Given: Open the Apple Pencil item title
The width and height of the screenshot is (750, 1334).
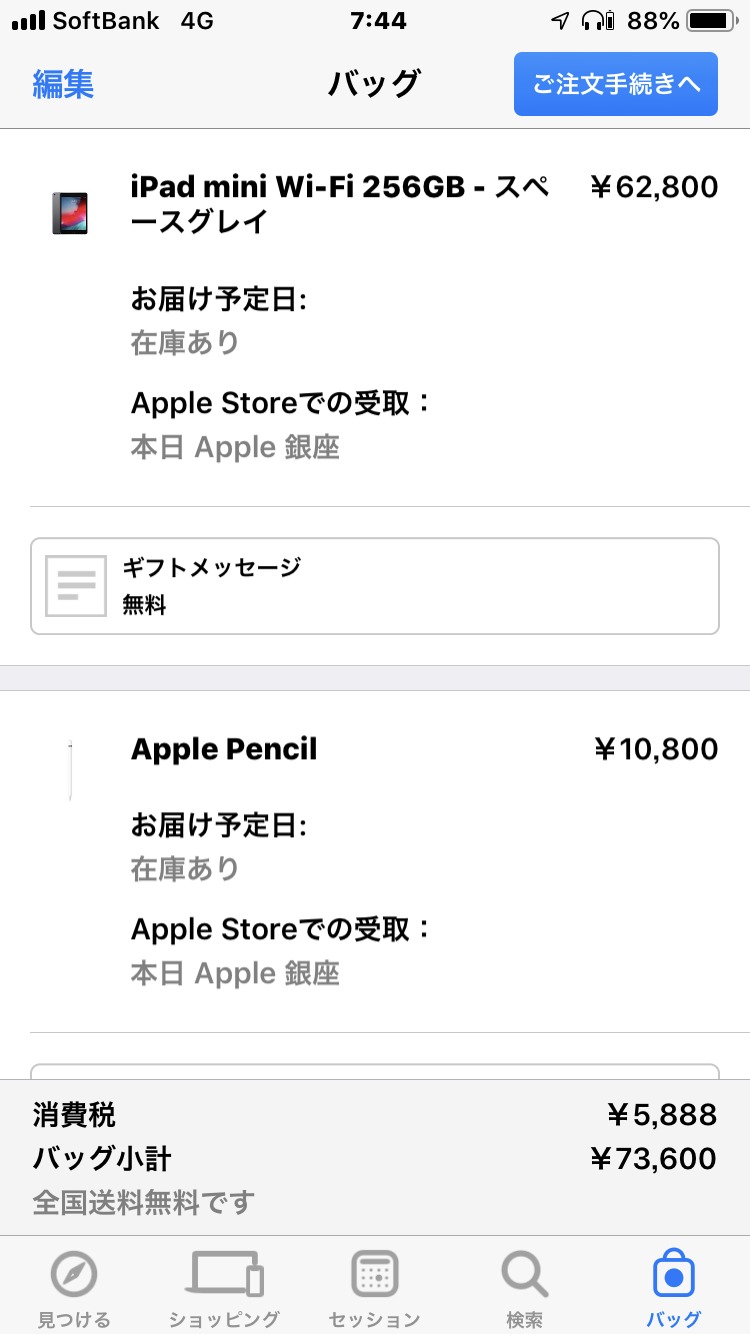Looking at the screenshot, I should point(224,749).
